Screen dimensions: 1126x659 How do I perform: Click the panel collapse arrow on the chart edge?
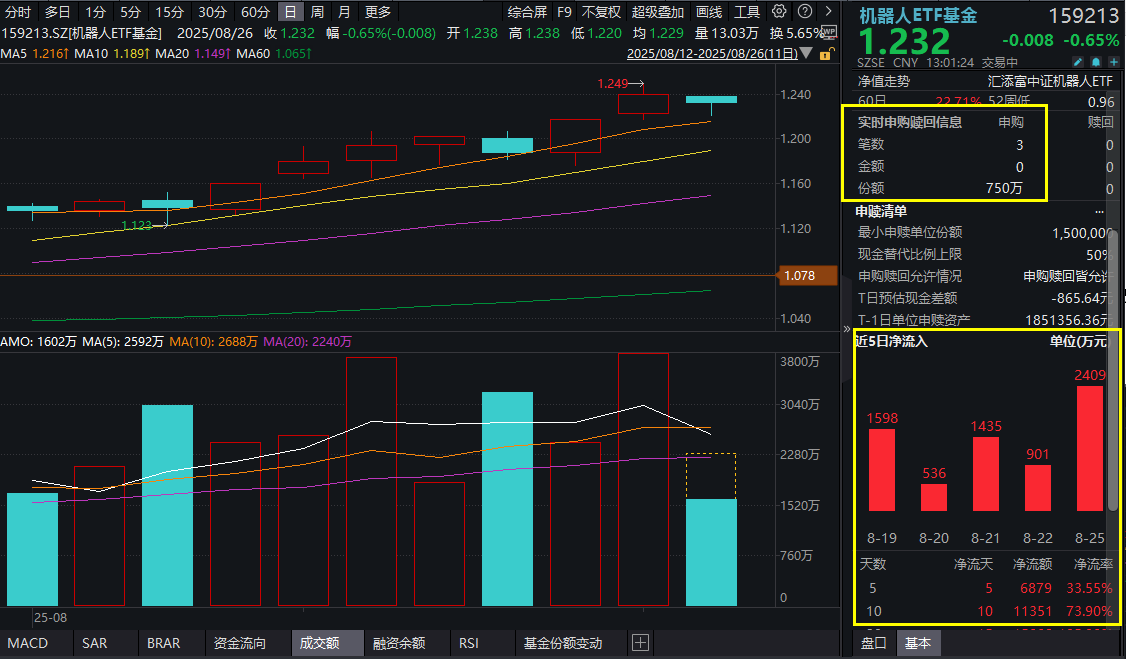[x=847, y=328]
